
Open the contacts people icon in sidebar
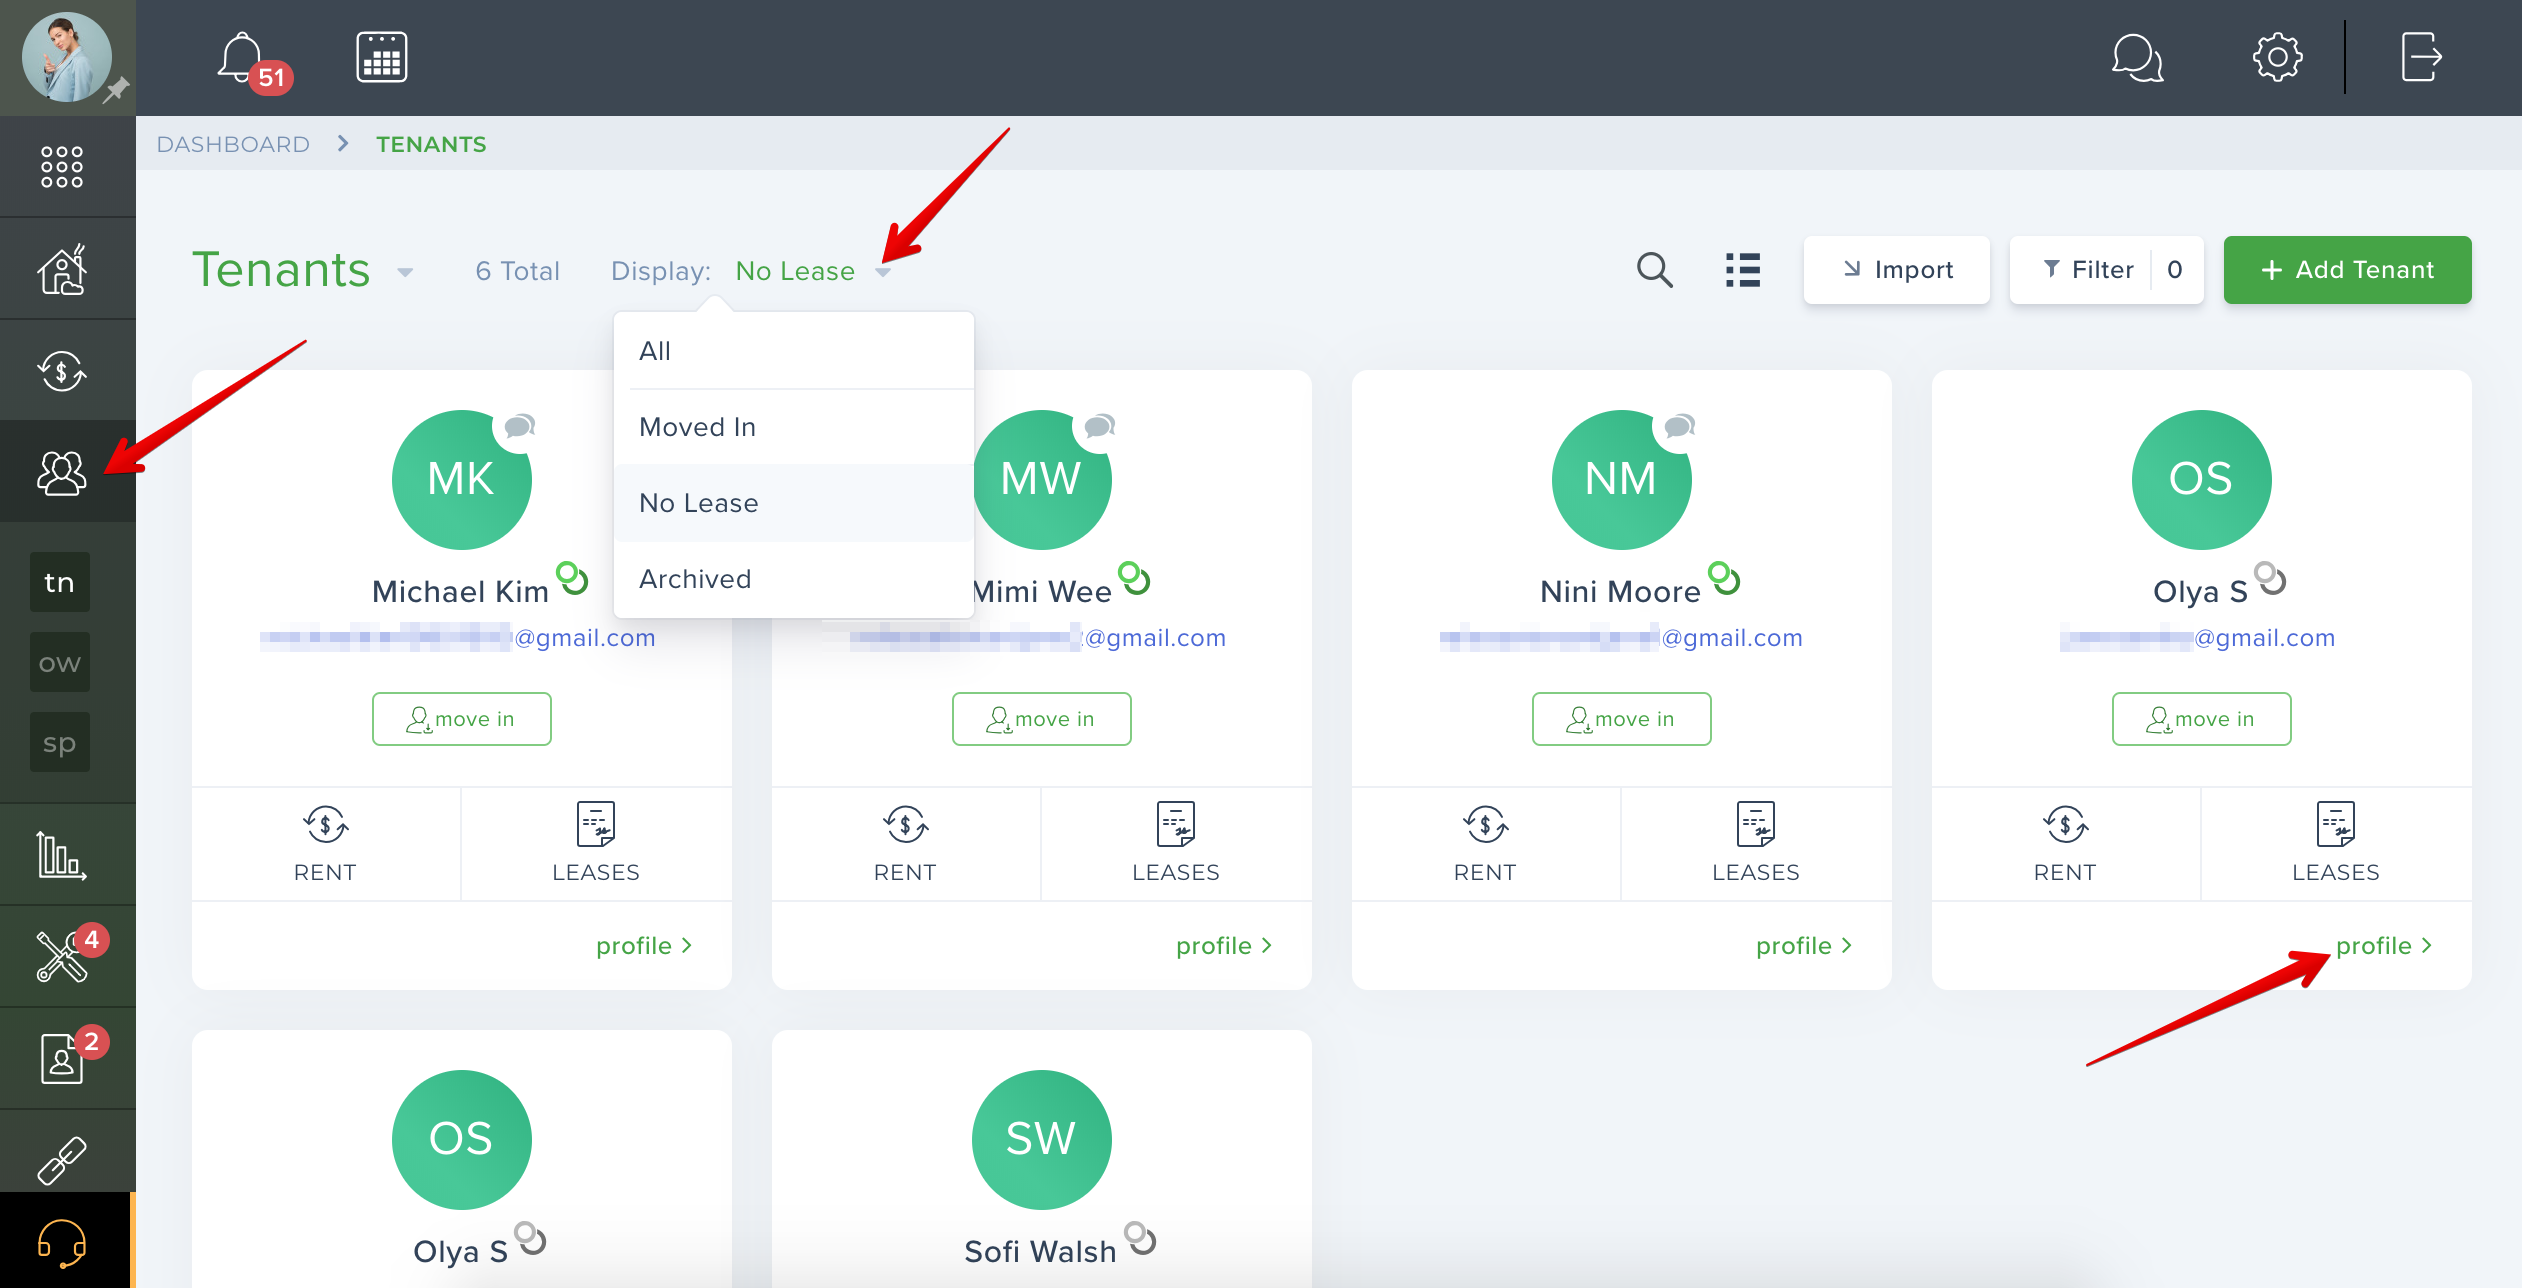click(62, 472)
